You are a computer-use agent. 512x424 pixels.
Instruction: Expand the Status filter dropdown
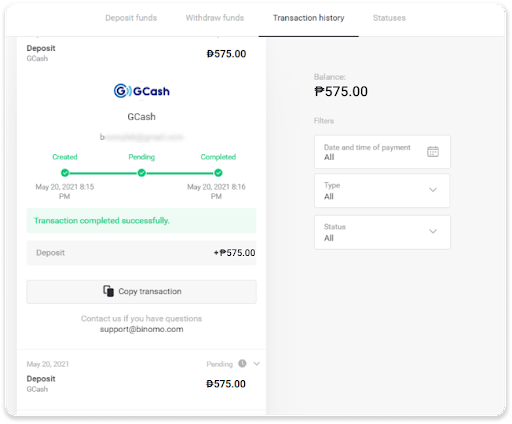[382, 232]
